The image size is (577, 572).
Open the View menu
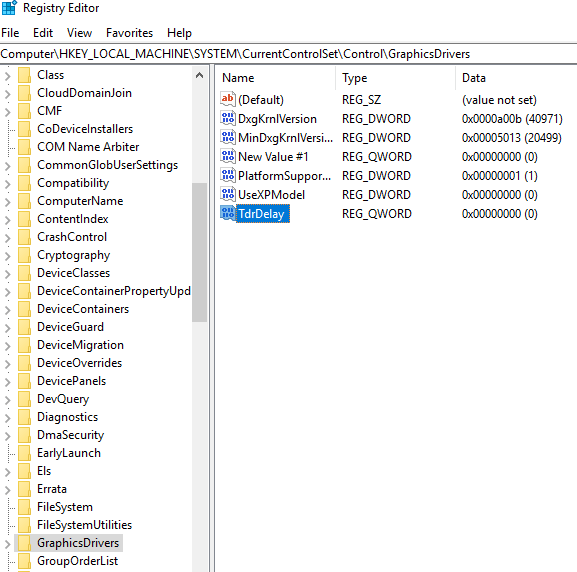click(x=79, y=33)
